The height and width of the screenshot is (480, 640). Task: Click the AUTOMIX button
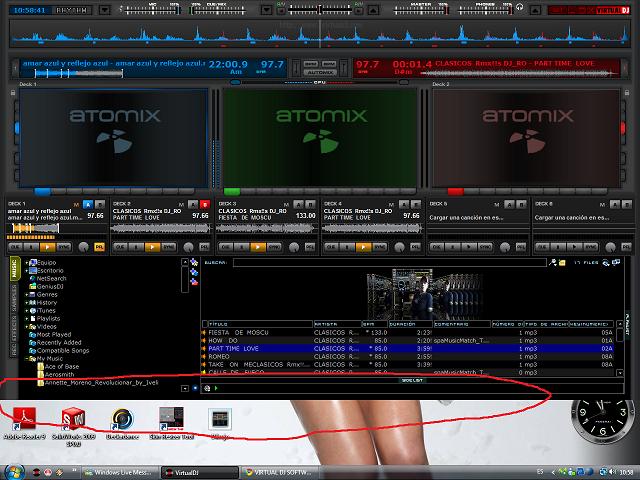point(320,72)
